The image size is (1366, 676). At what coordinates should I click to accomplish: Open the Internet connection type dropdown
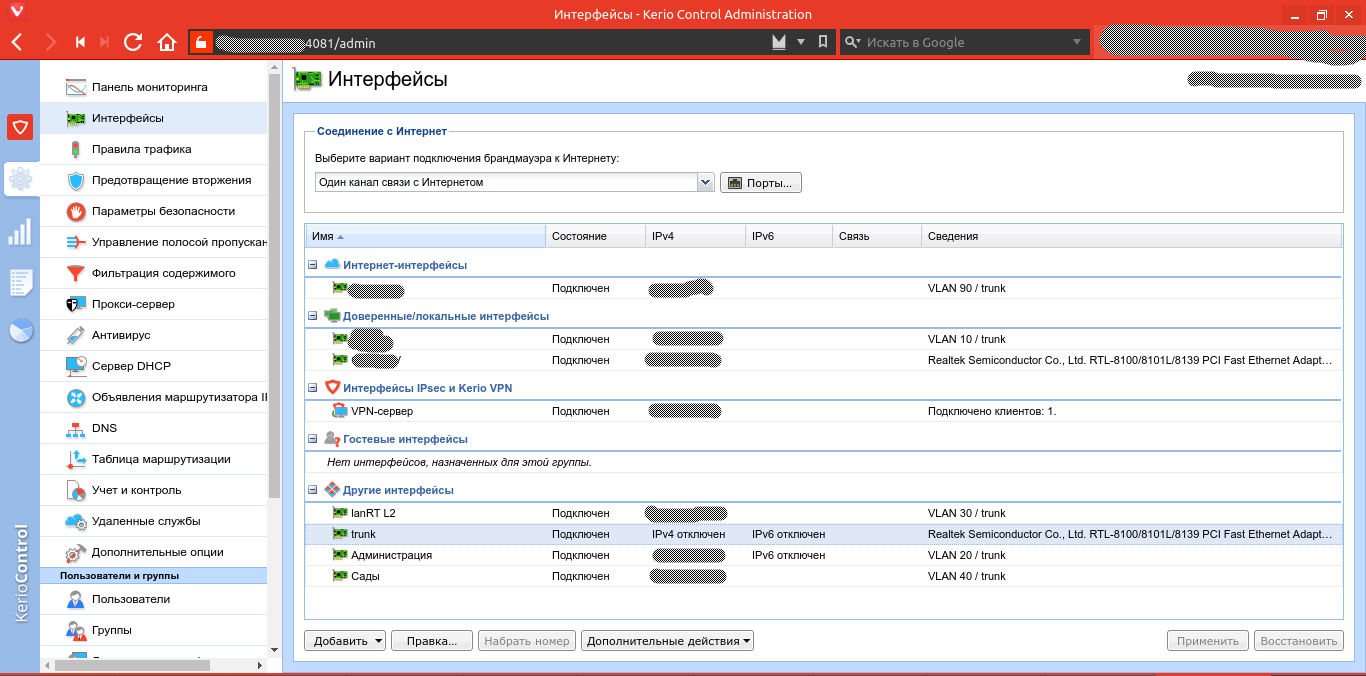(705, 183)
